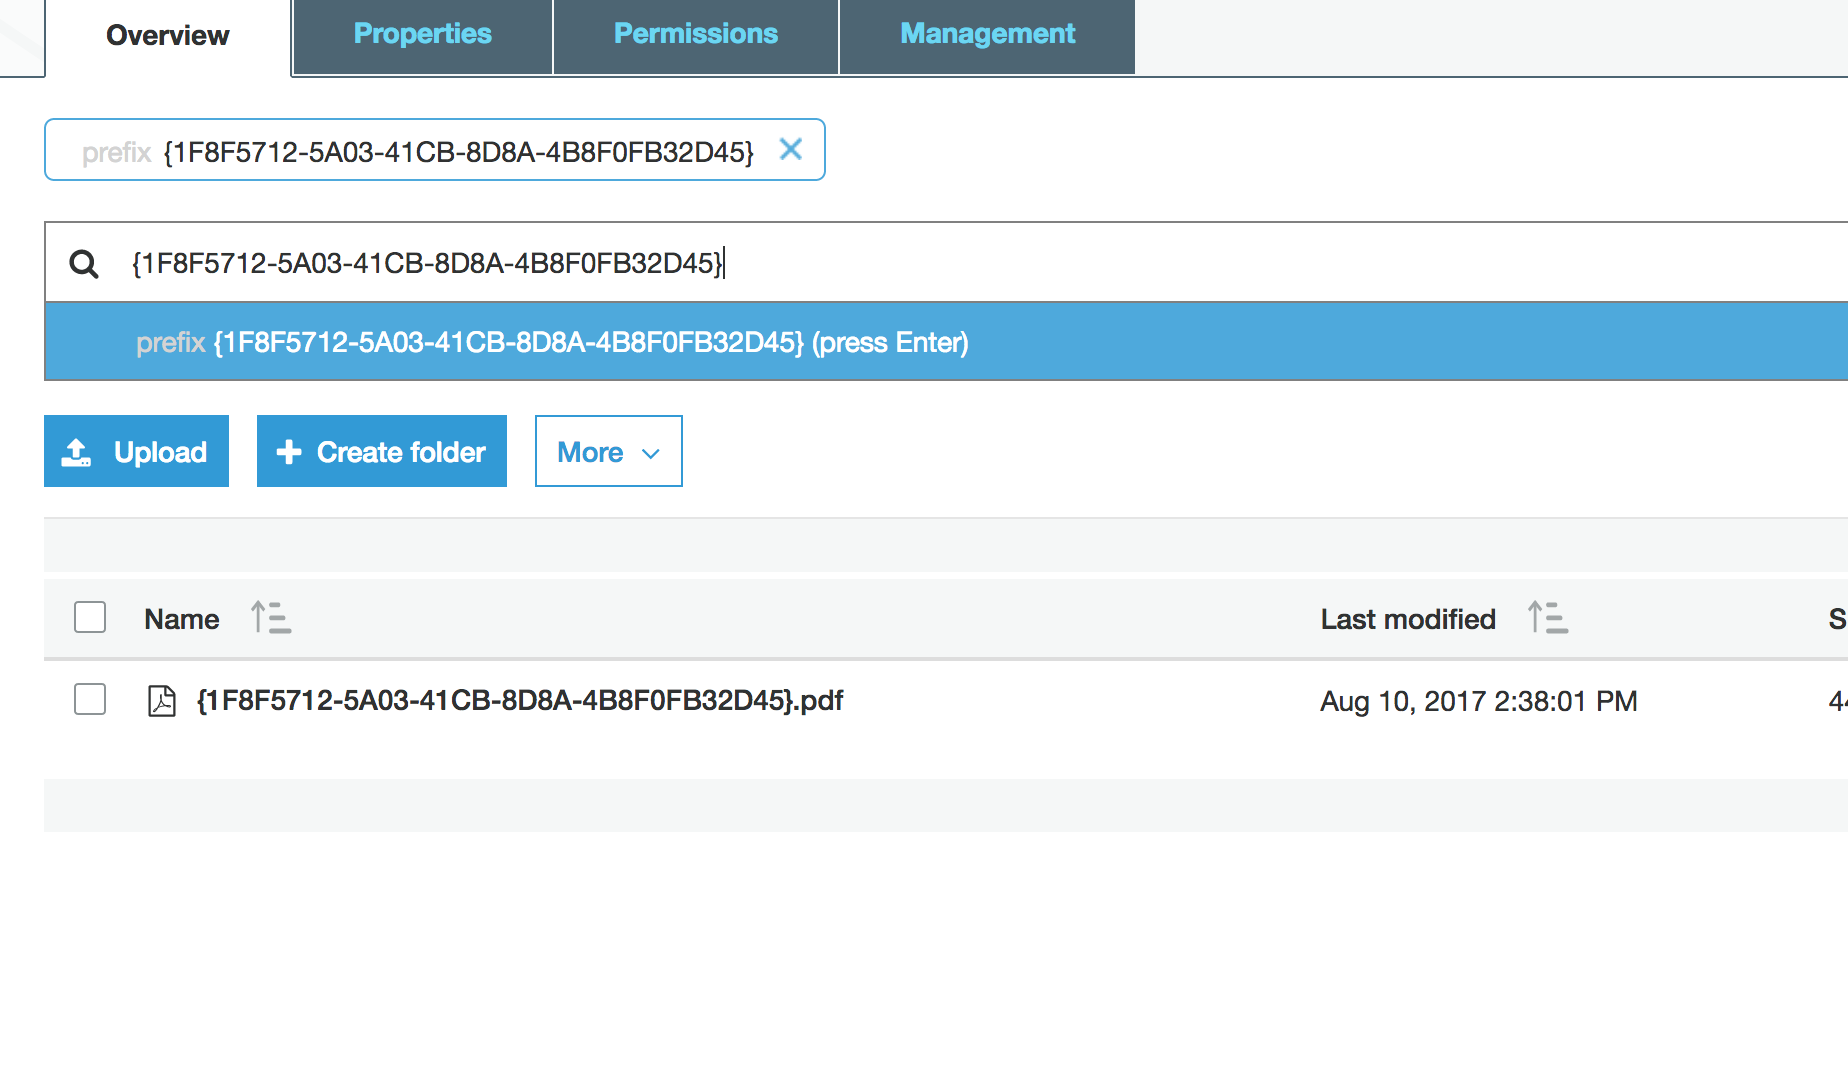This screenshot has width=1848, height=1078.
Task: Click inside the search text field
Action: click(x=600, y=262)
